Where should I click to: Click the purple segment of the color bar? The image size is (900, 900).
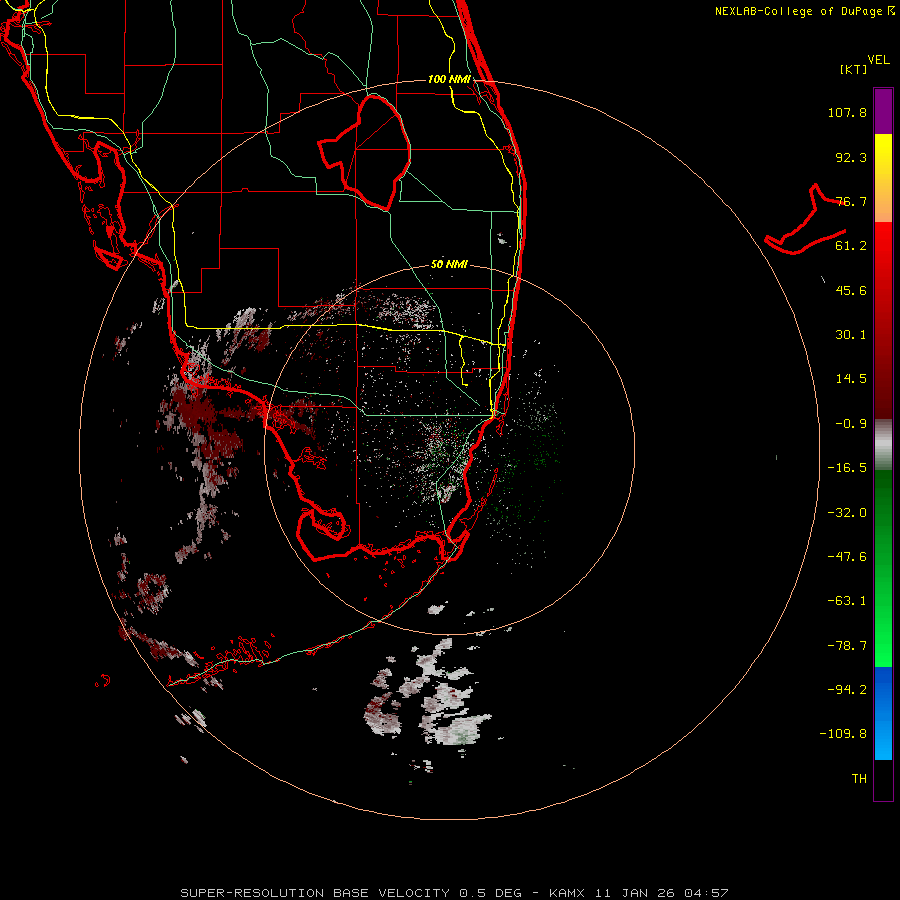(x=883, y=111)
